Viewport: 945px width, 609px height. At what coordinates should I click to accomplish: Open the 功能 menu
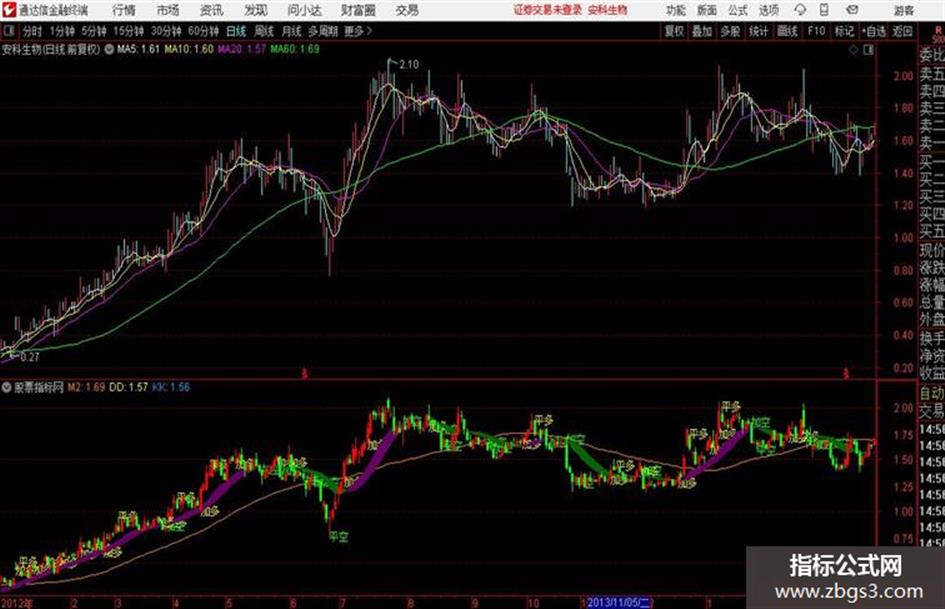click(676, 10)
